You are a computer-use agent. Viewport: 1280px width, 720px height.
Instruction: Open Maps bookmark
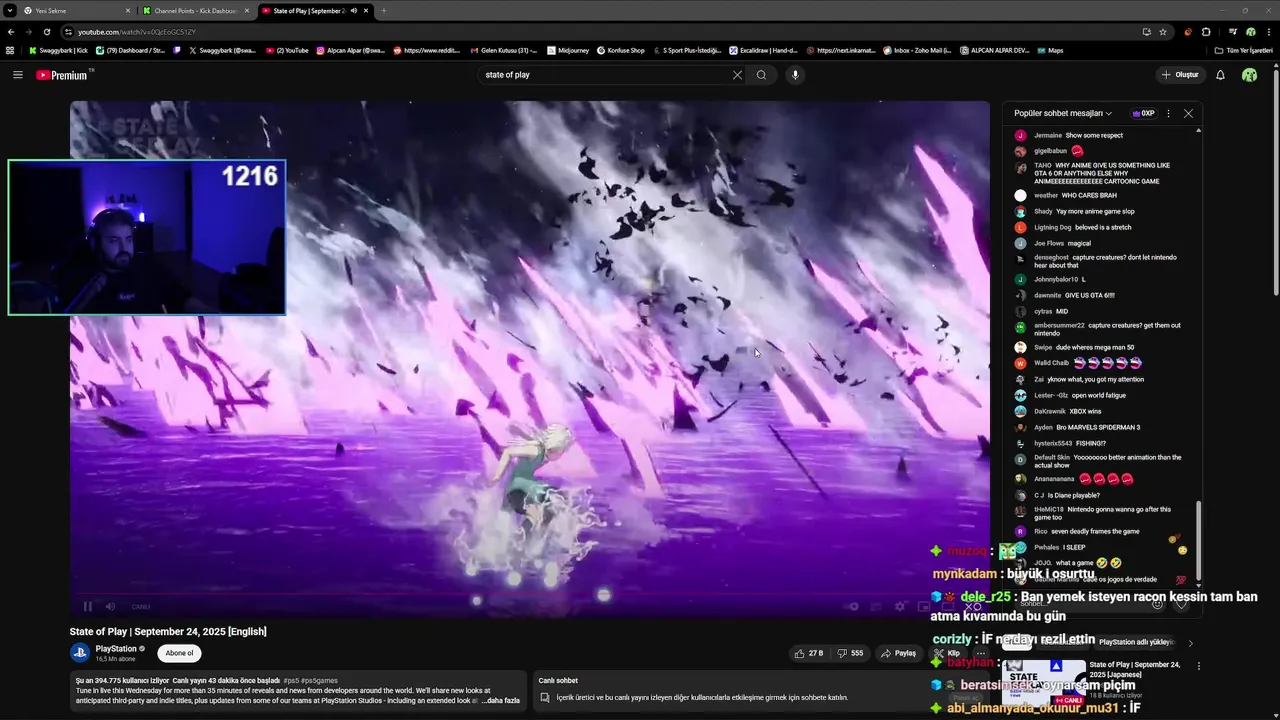coord(1050,50)
